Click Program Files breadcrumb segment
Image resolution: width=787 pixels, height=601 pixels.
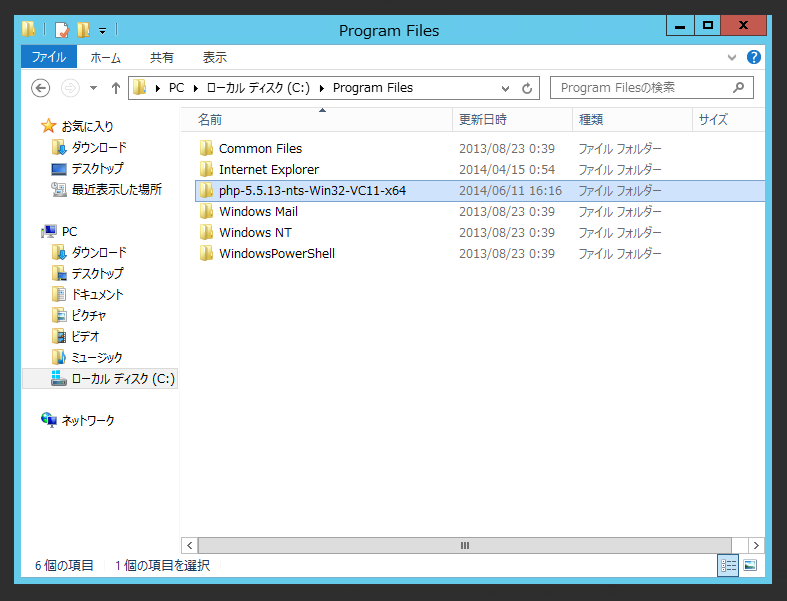pyautogui.click(x=373, y=88)
